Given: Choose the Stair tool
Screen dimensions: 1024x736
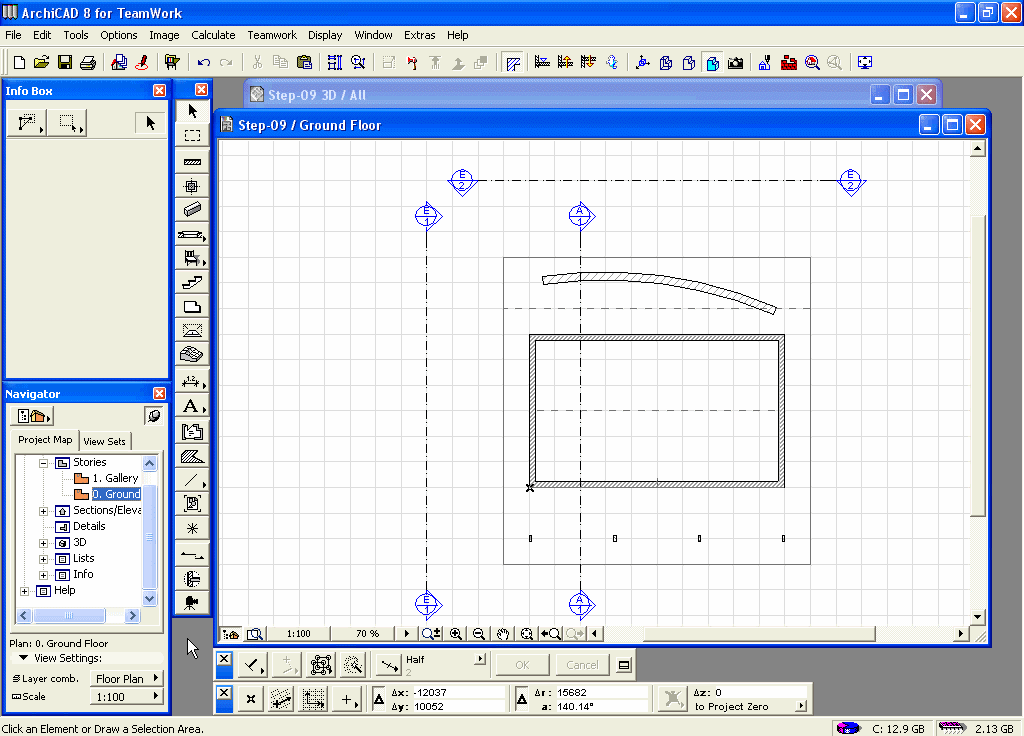Looking at the screenshot, I should (x=193, y=283).
